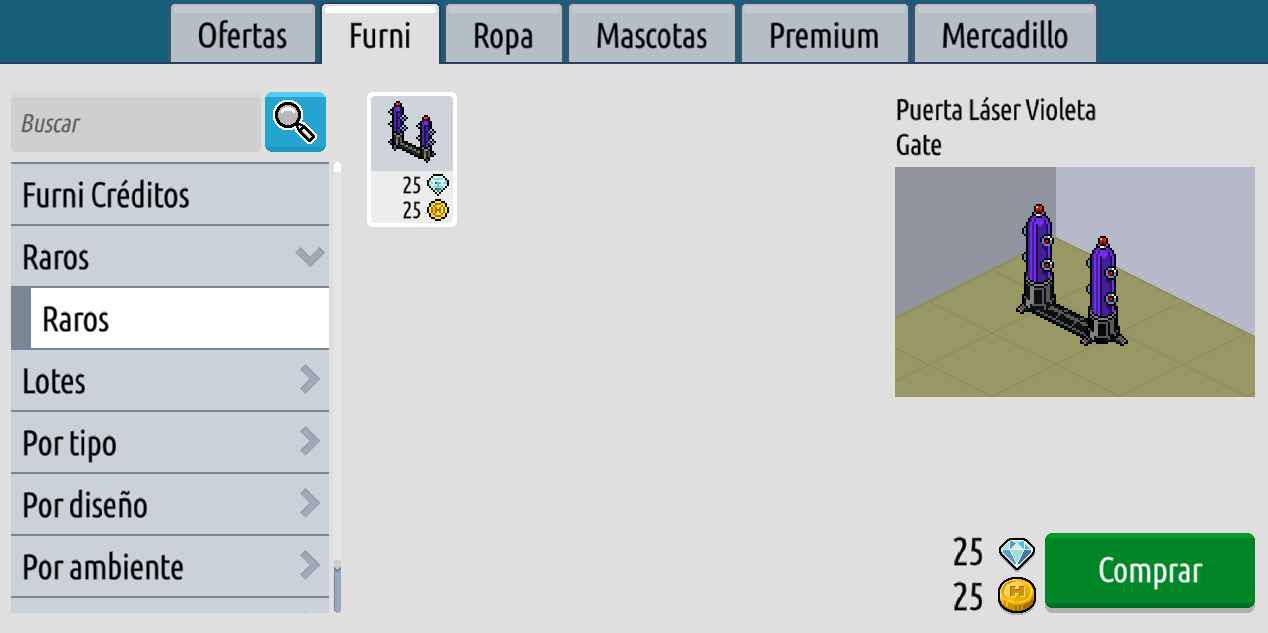Select the Puerta Láser Violeta item thumbnail
Image resolution: width=1268 pixels, height=633 pixels.
pos(412,134)
